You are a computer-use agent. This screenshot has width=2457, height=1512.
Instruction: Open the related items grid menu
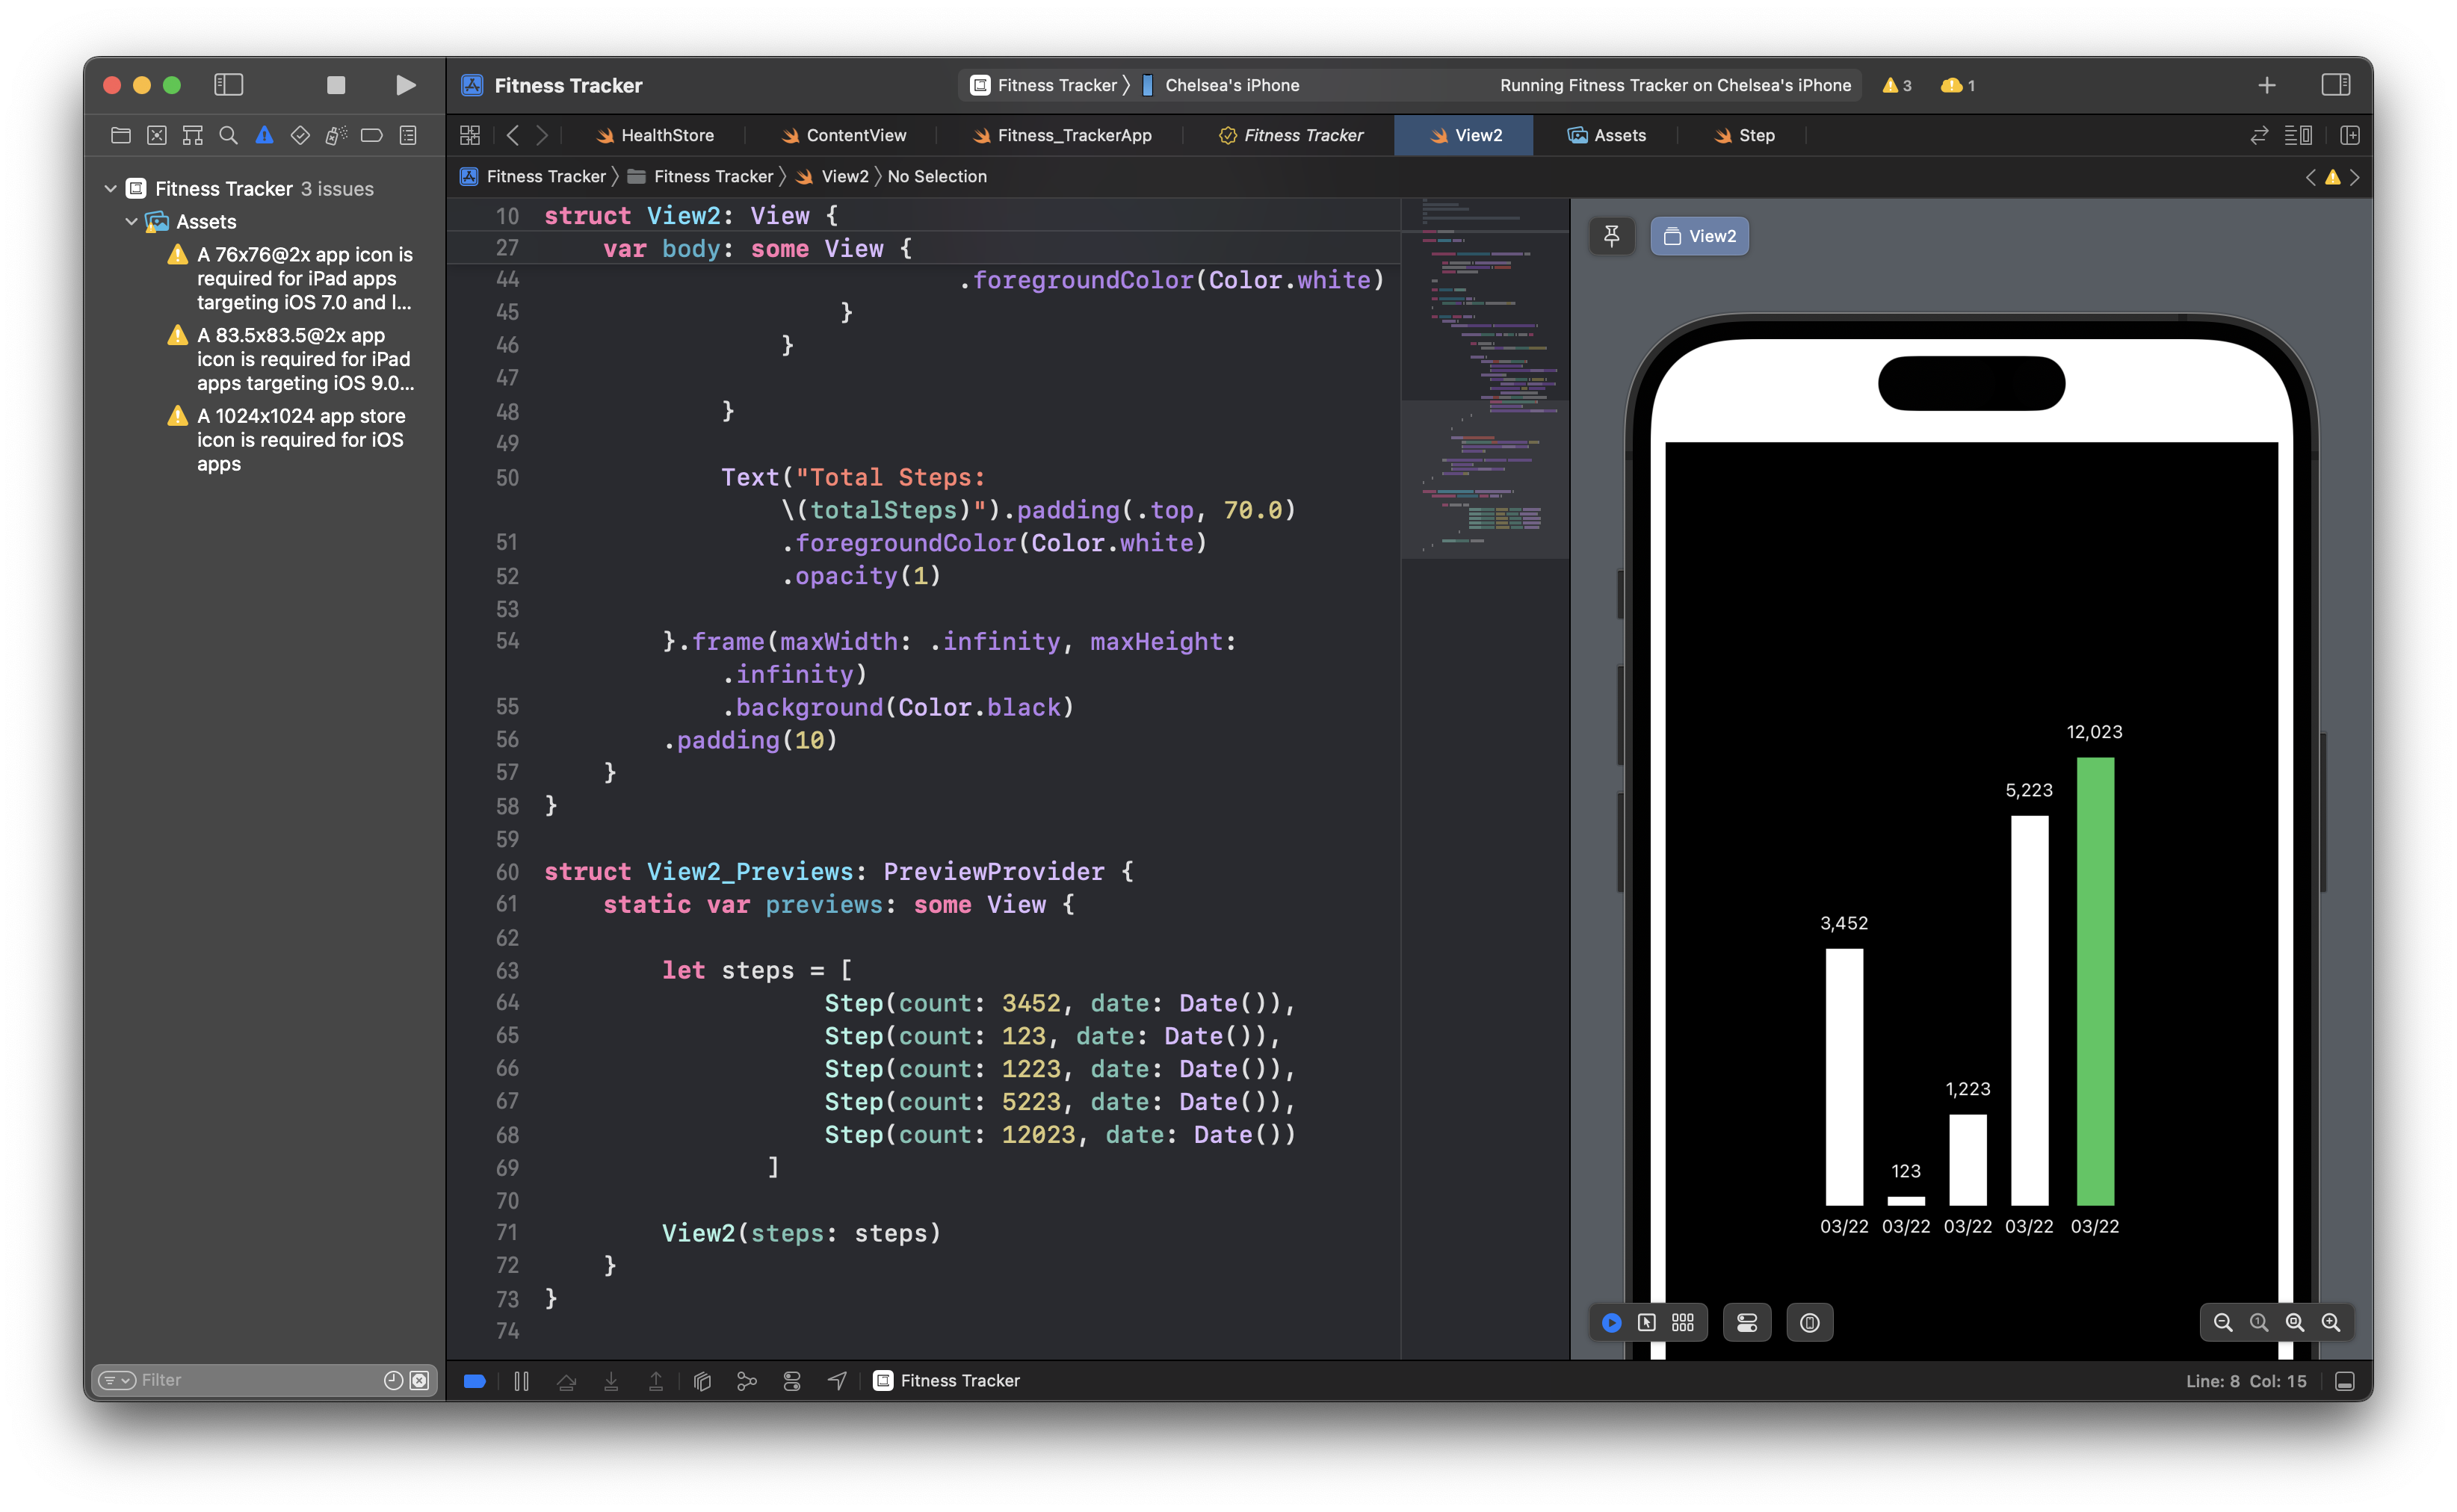[x=470, y=135]
